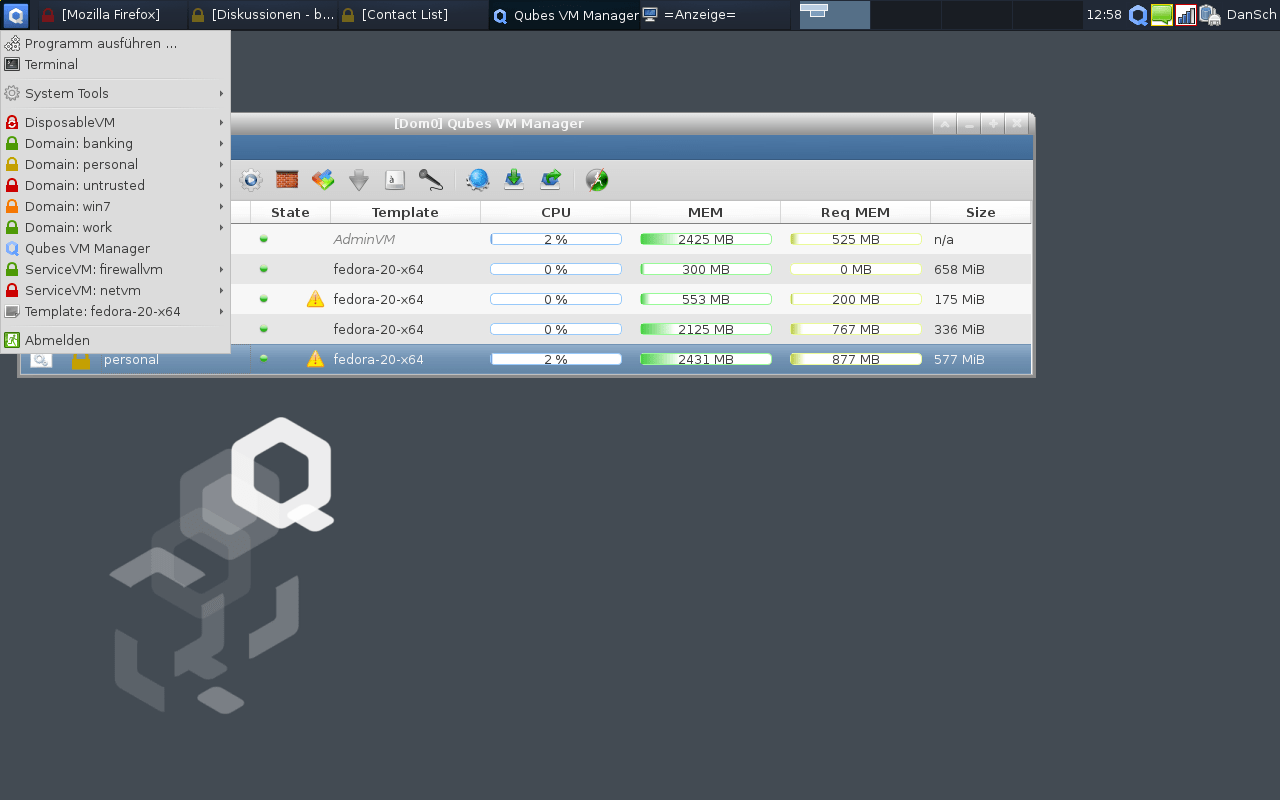The height and width of the screenshot is (800, 1280).
Task: Select the personal VM name in the highlighted row
Action: click(x=131, y=360)
